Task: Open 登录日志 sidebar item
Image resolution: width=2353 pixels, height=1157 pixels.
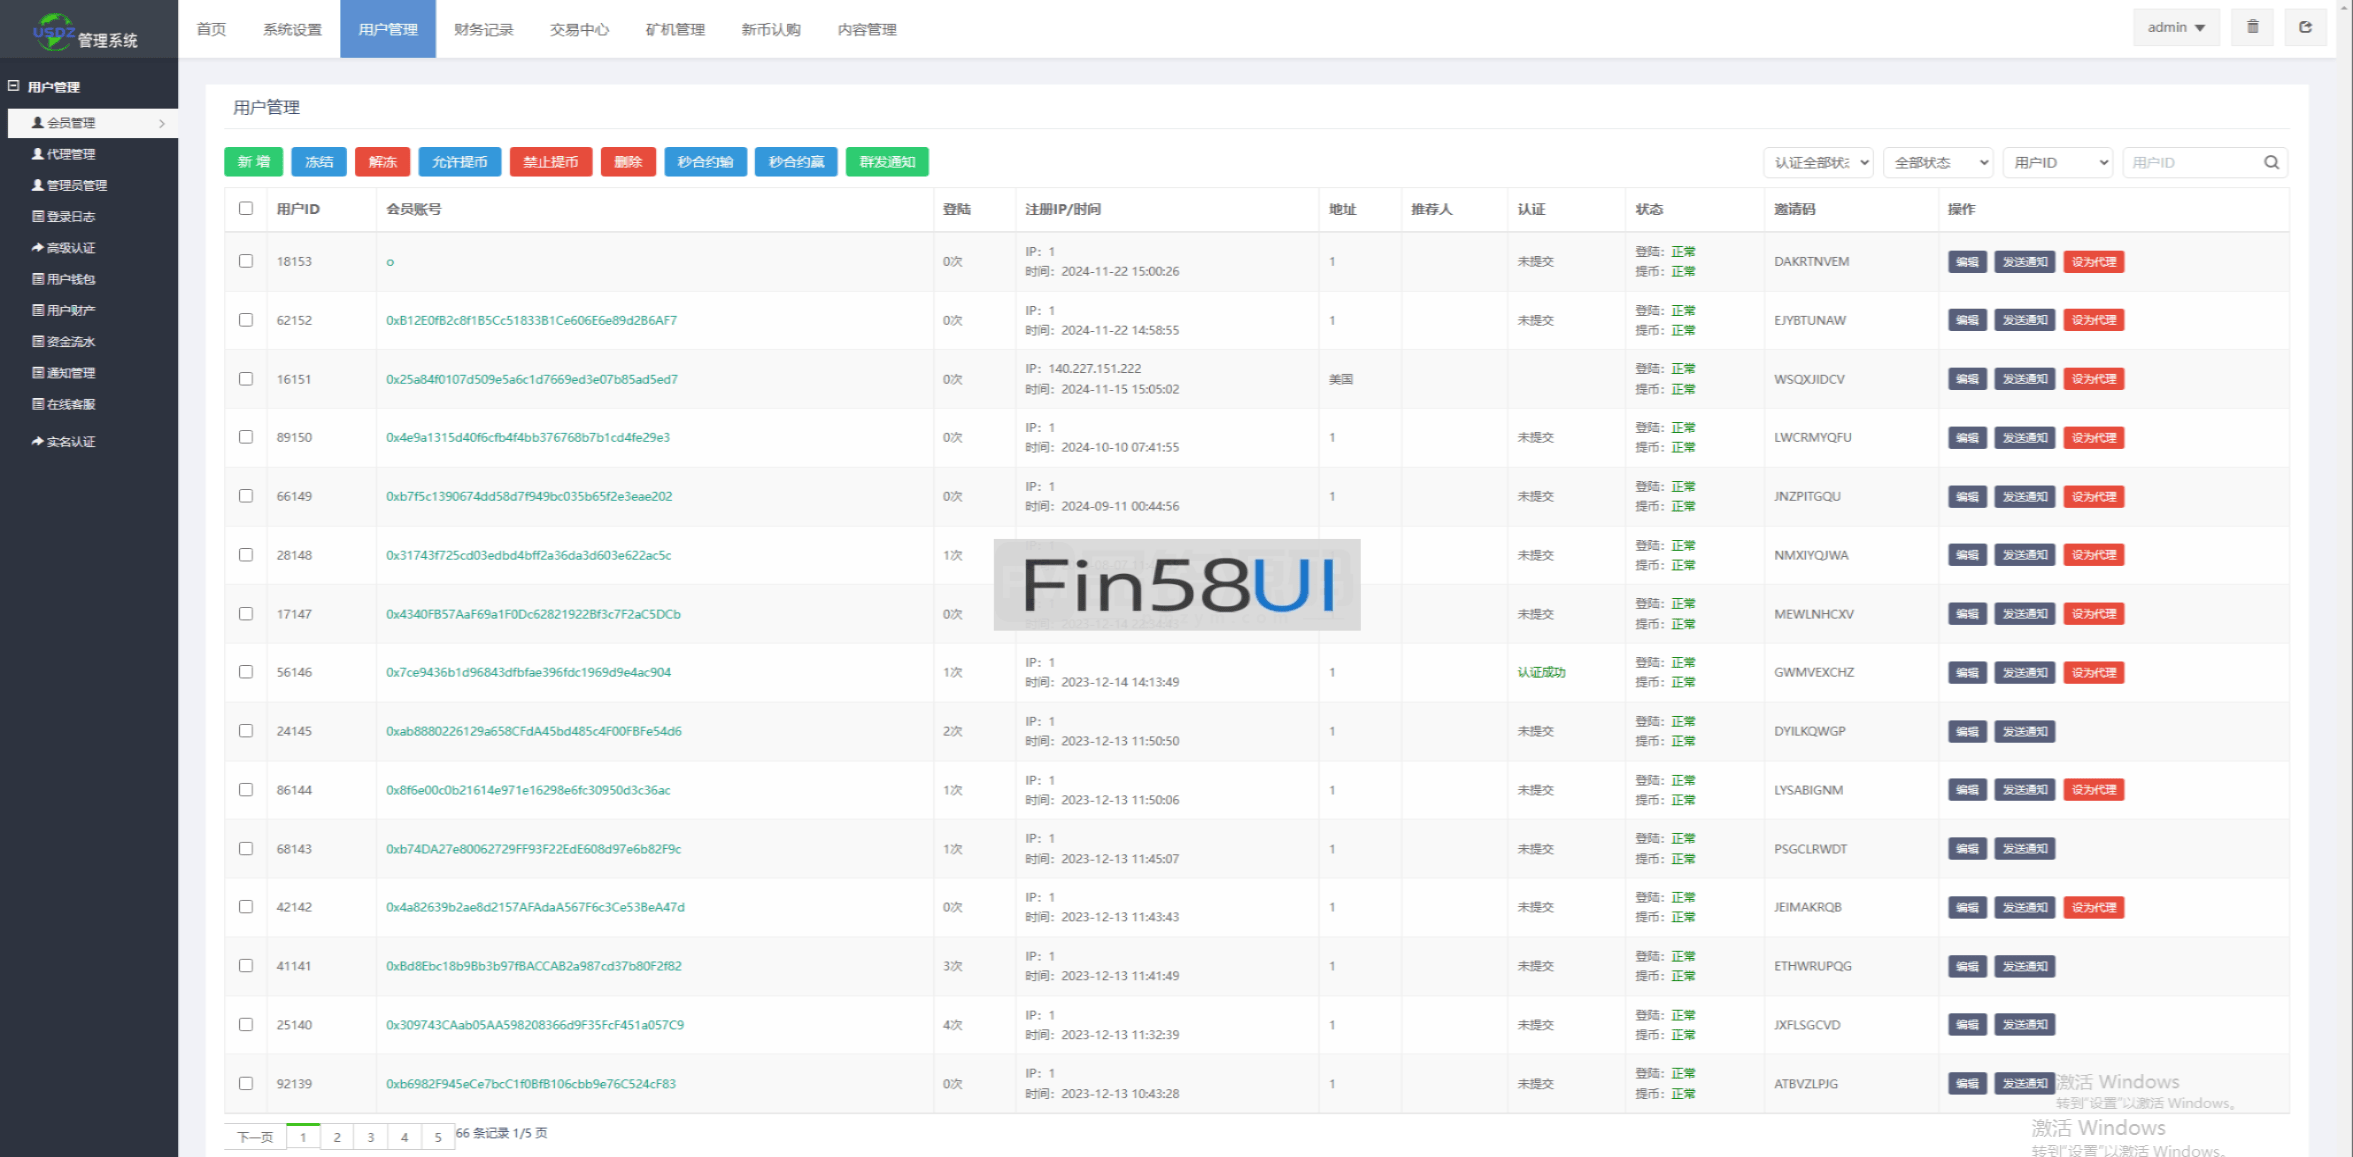Action: pos(70,216)
